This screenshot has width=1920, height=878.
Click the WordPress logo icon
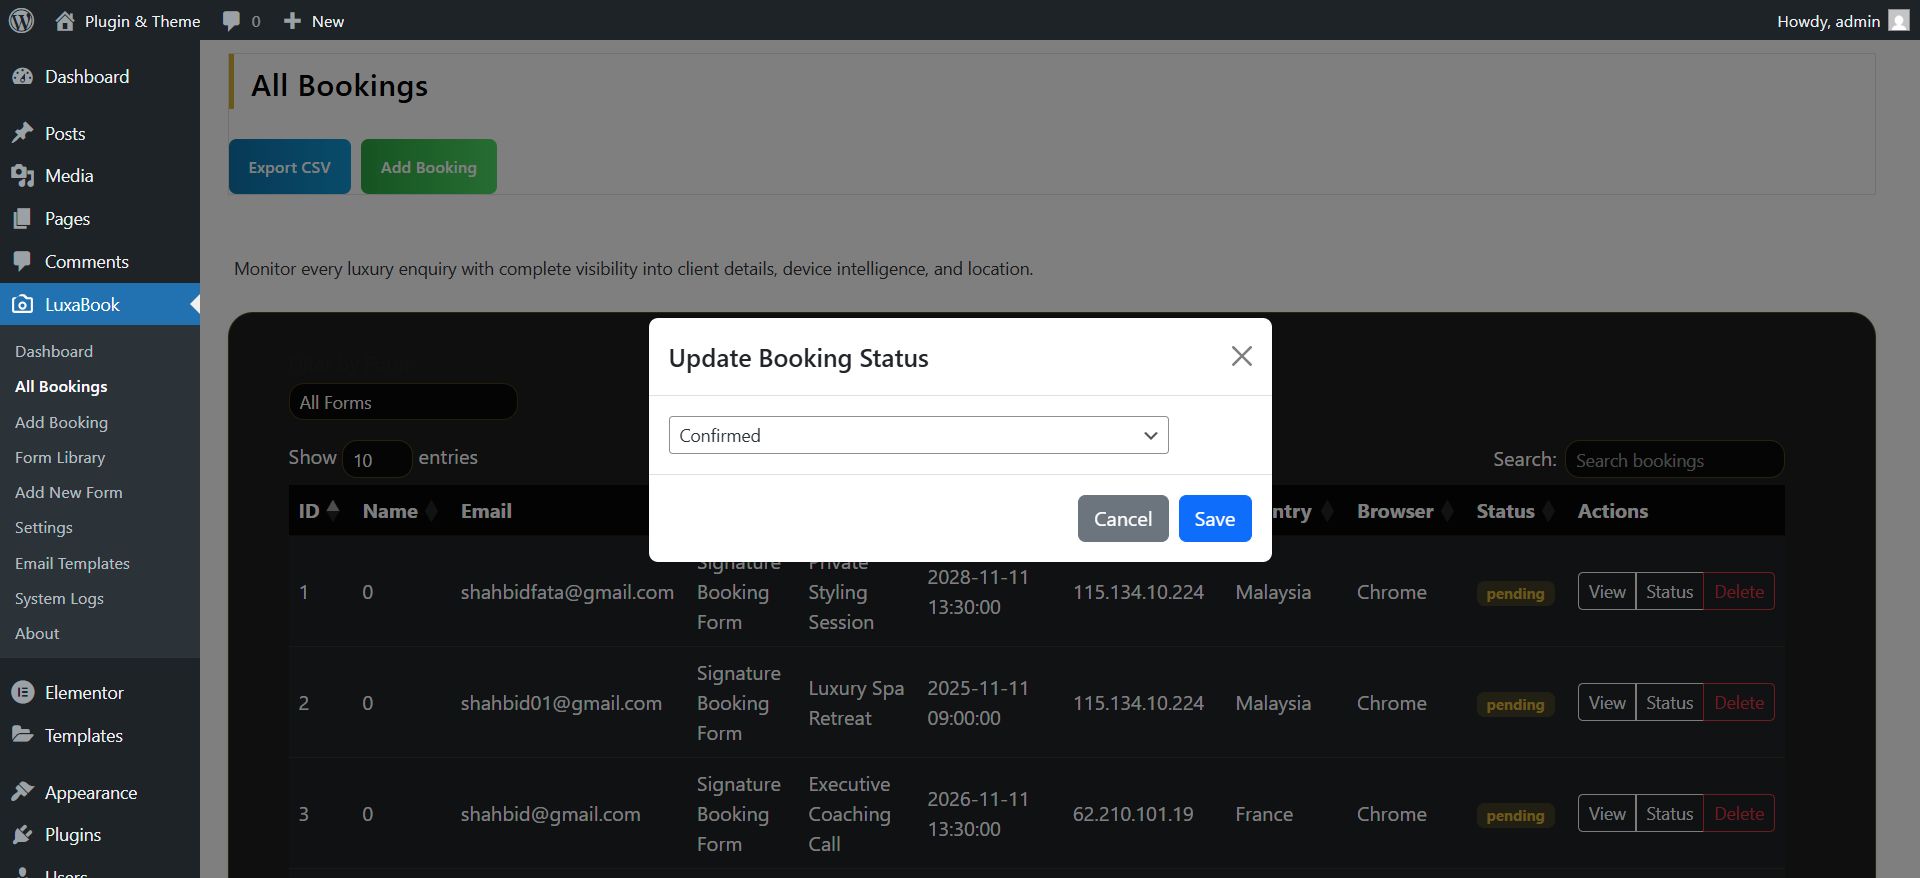[x=21, y=21]
